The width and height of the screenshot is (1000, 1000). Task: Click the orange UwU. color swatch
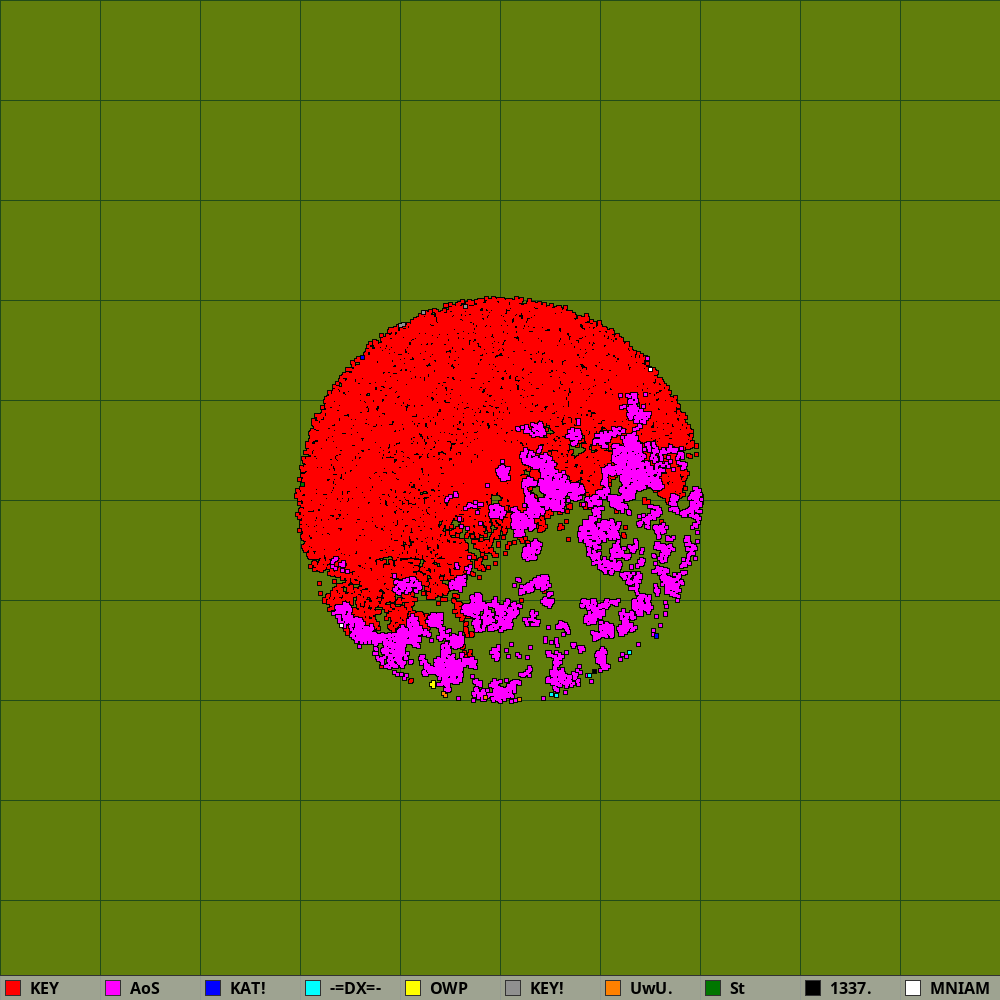(x=613, y=988)
